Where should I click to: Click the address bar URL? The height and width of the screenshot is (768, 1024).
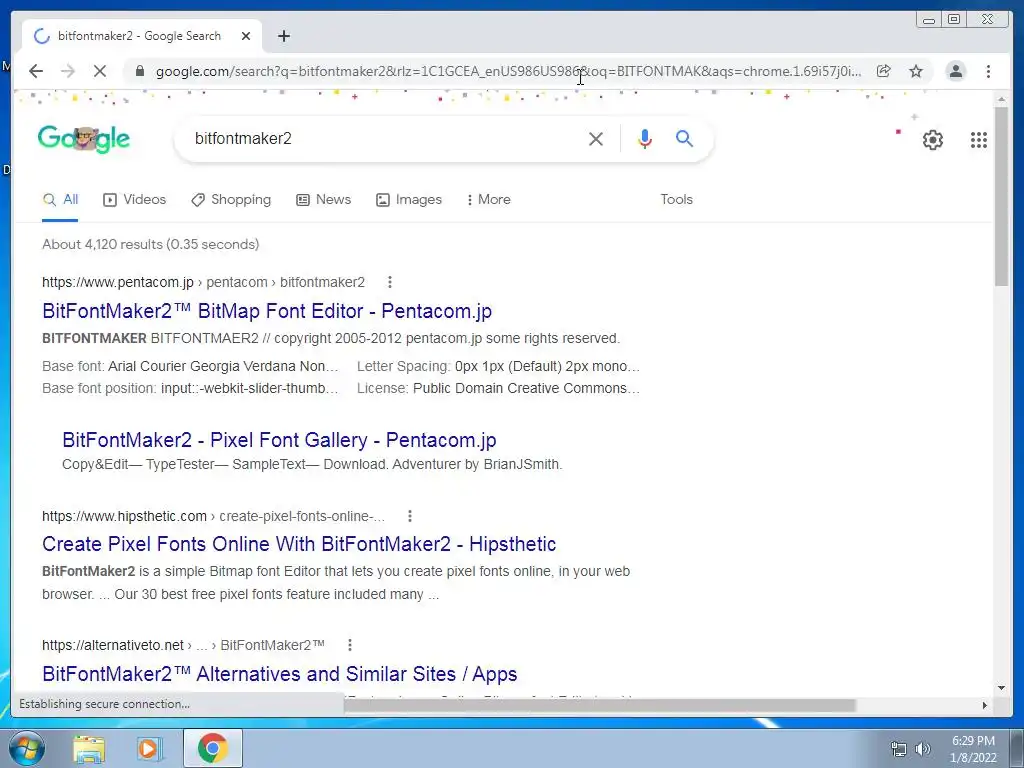pos(508,71)
